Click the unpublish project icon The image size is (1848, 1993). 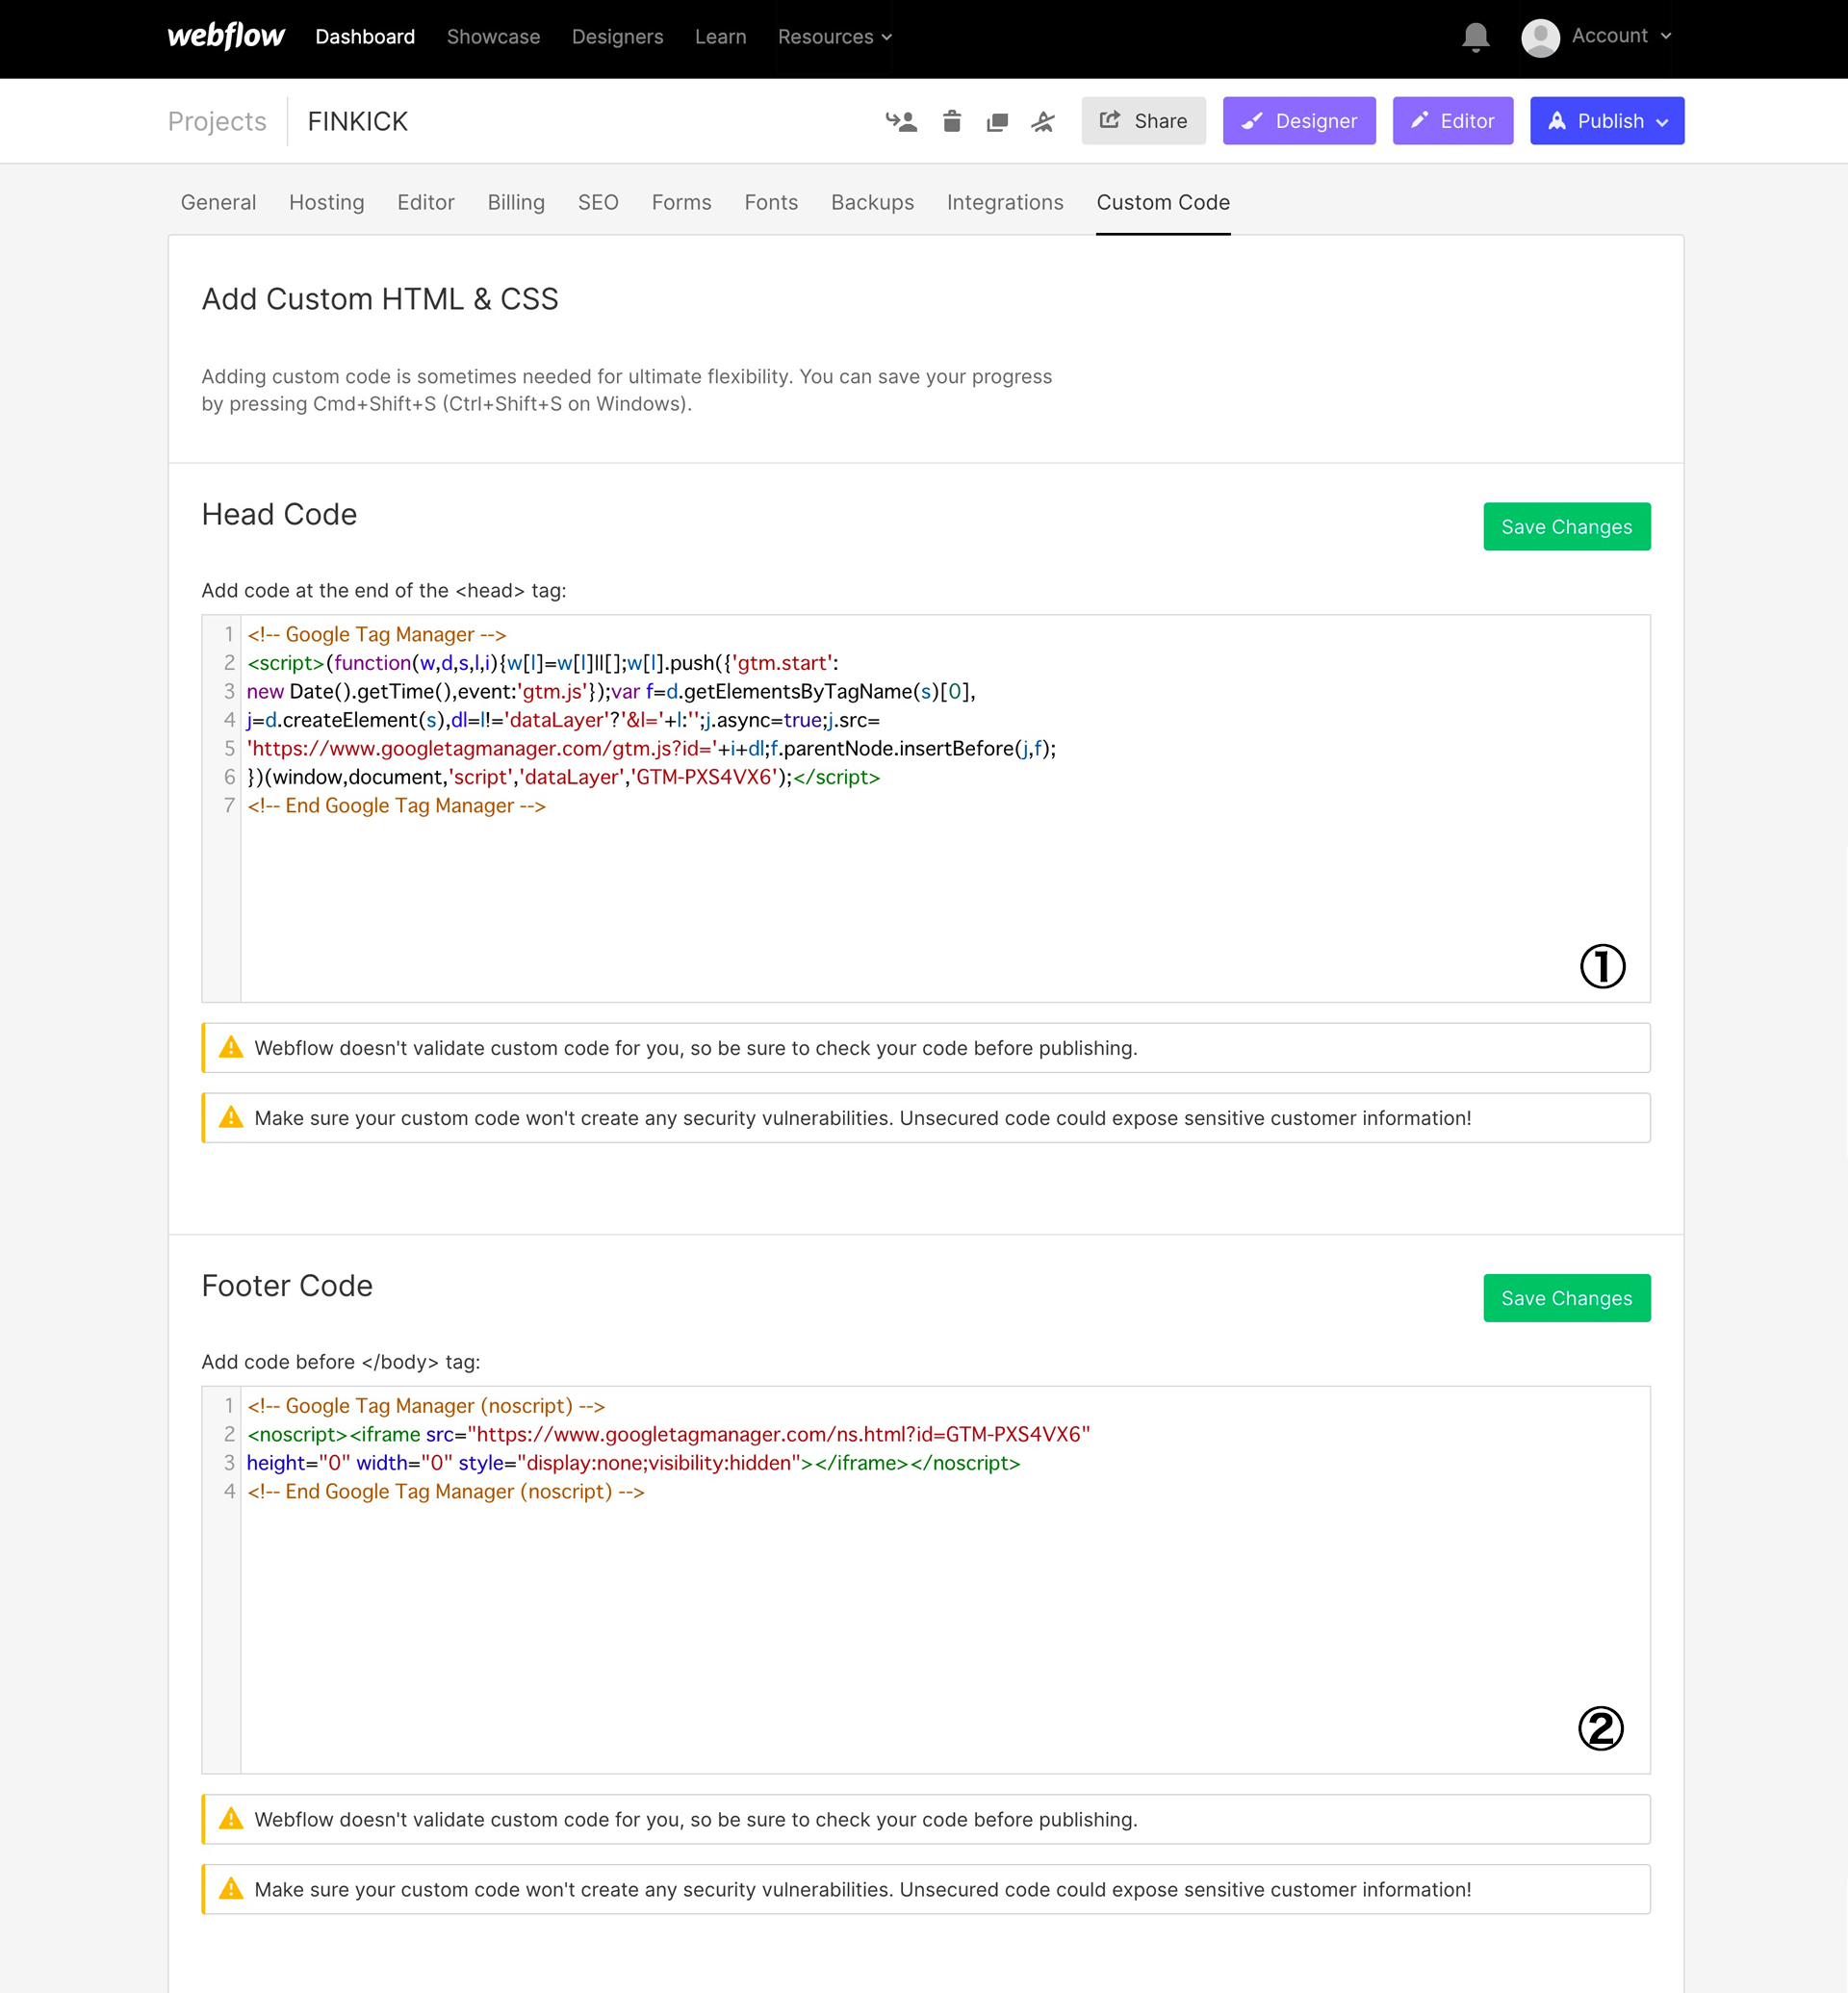1043,122
